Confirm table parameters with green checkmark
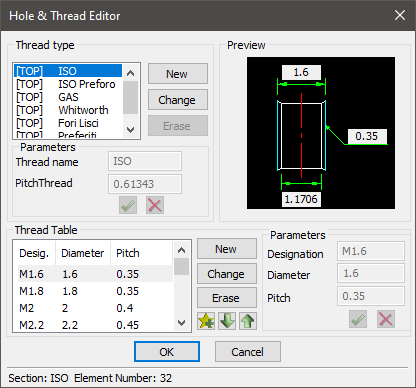 point(358,319)
